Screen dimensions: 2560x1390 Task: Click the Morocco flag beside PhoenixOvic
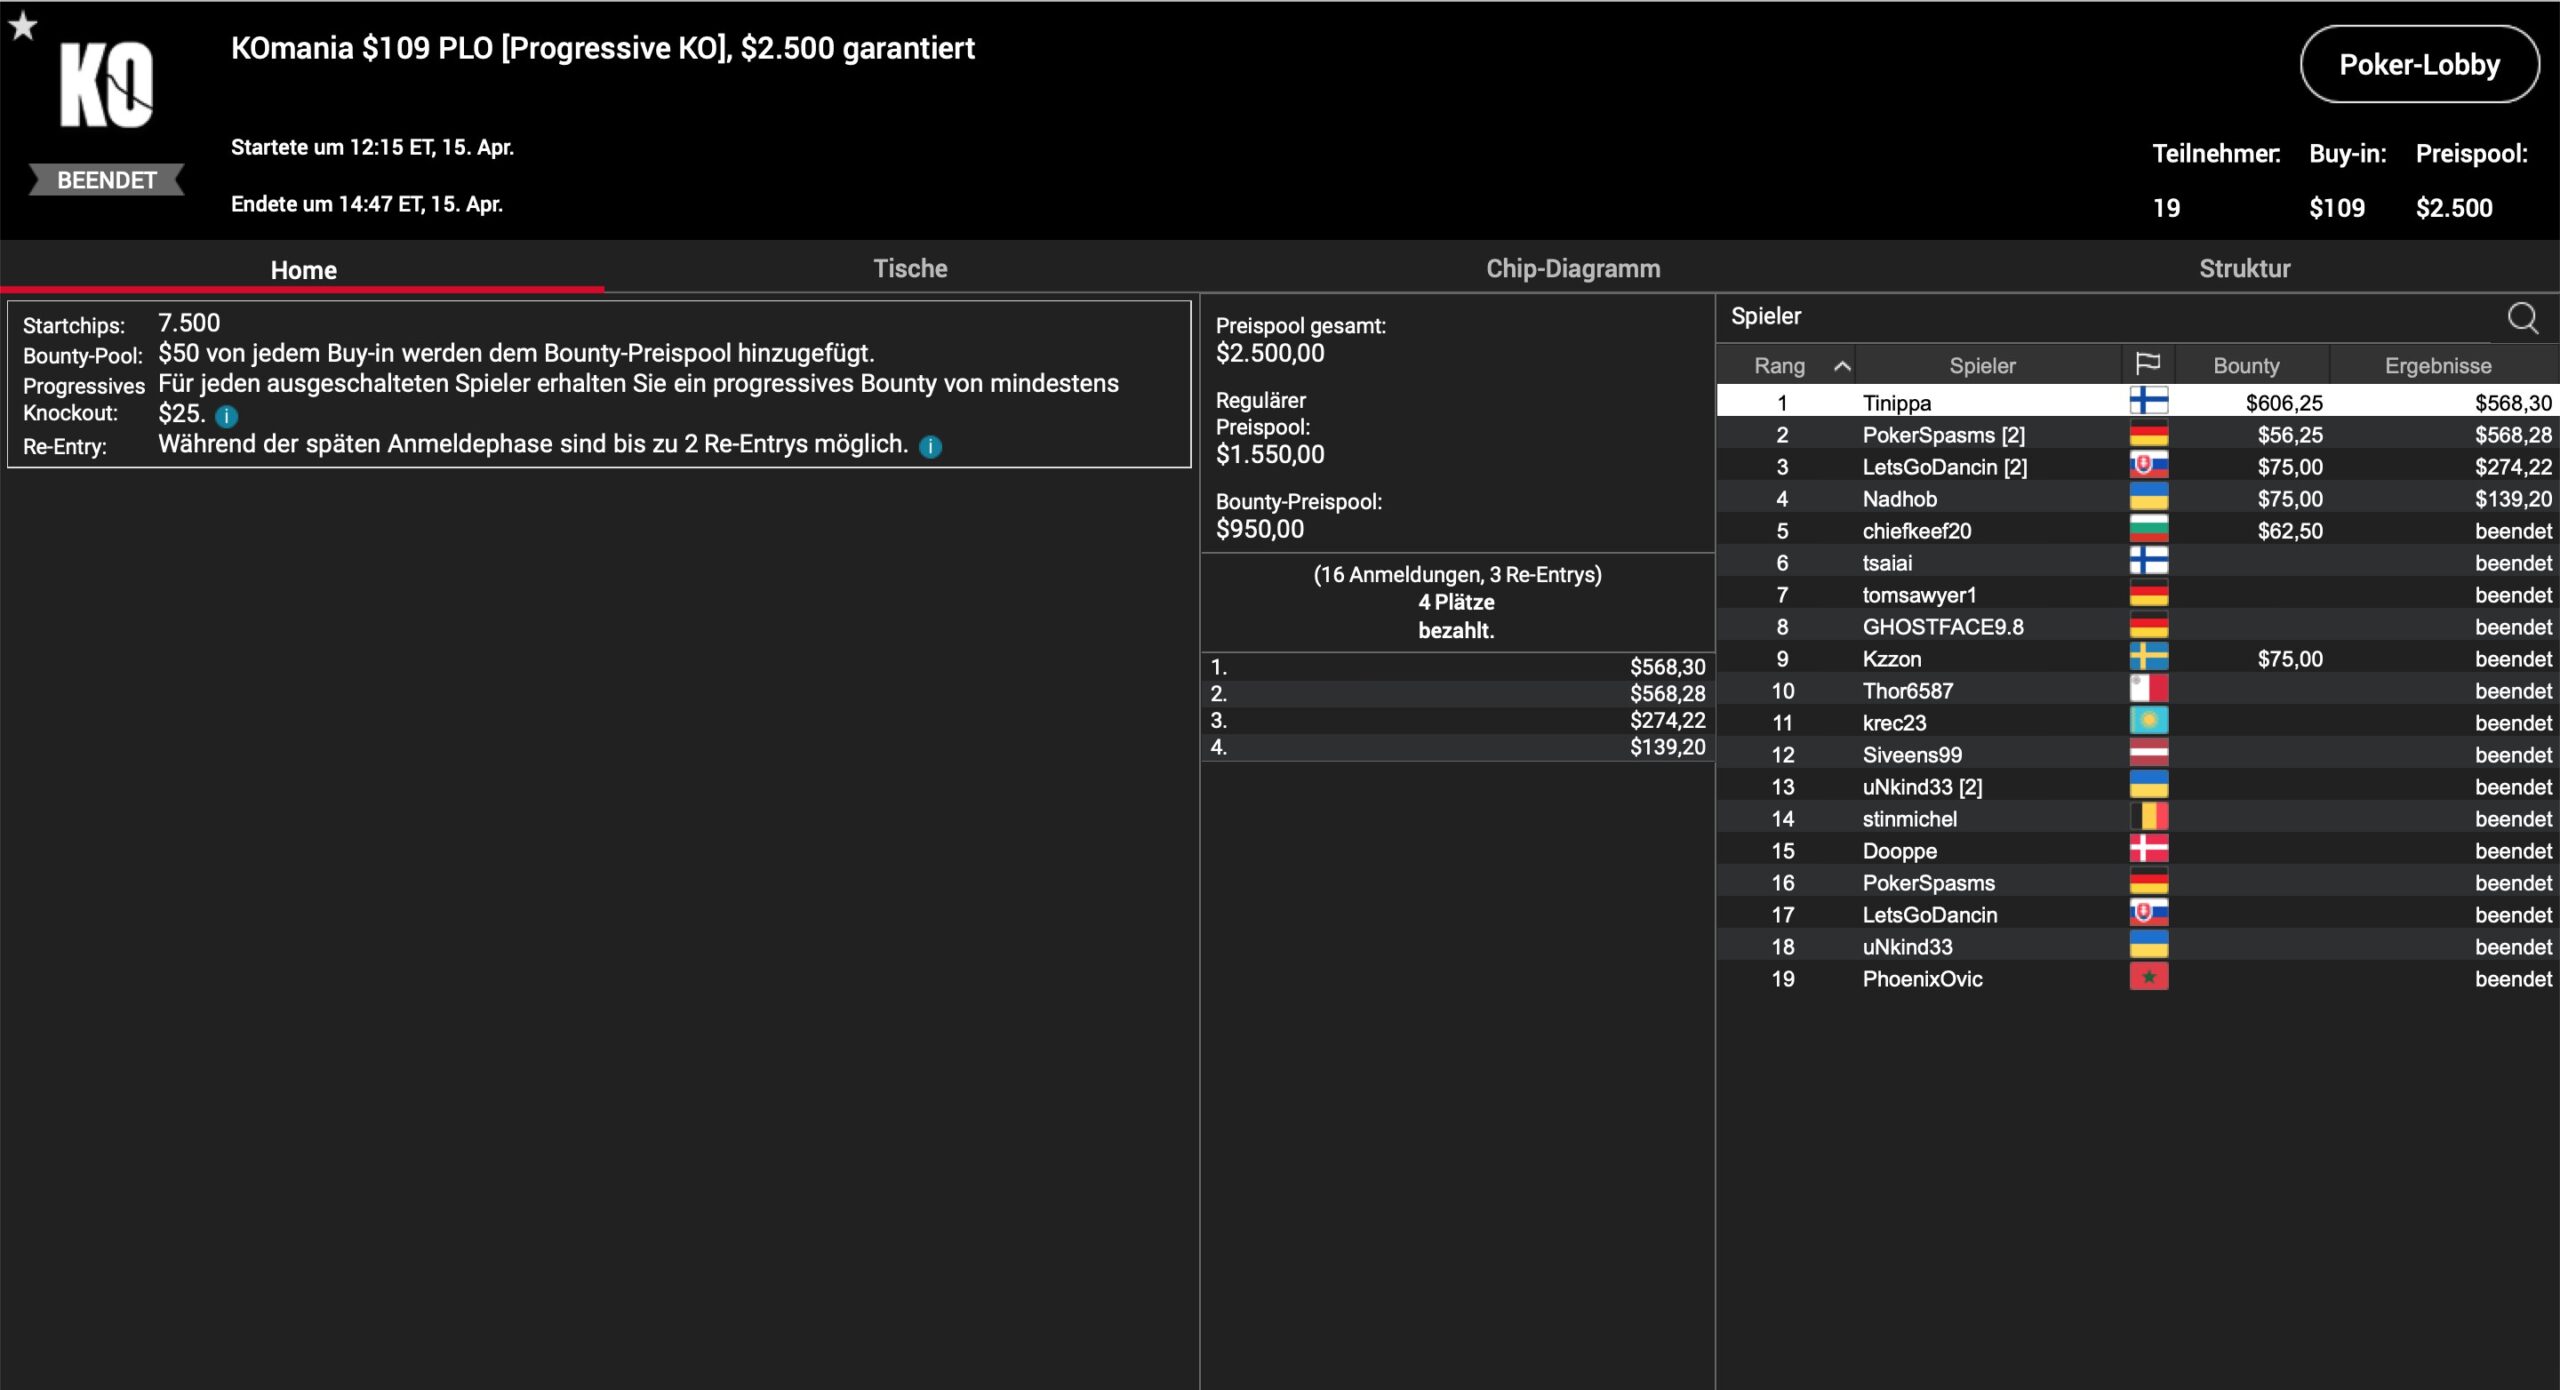coord(2148,978)
